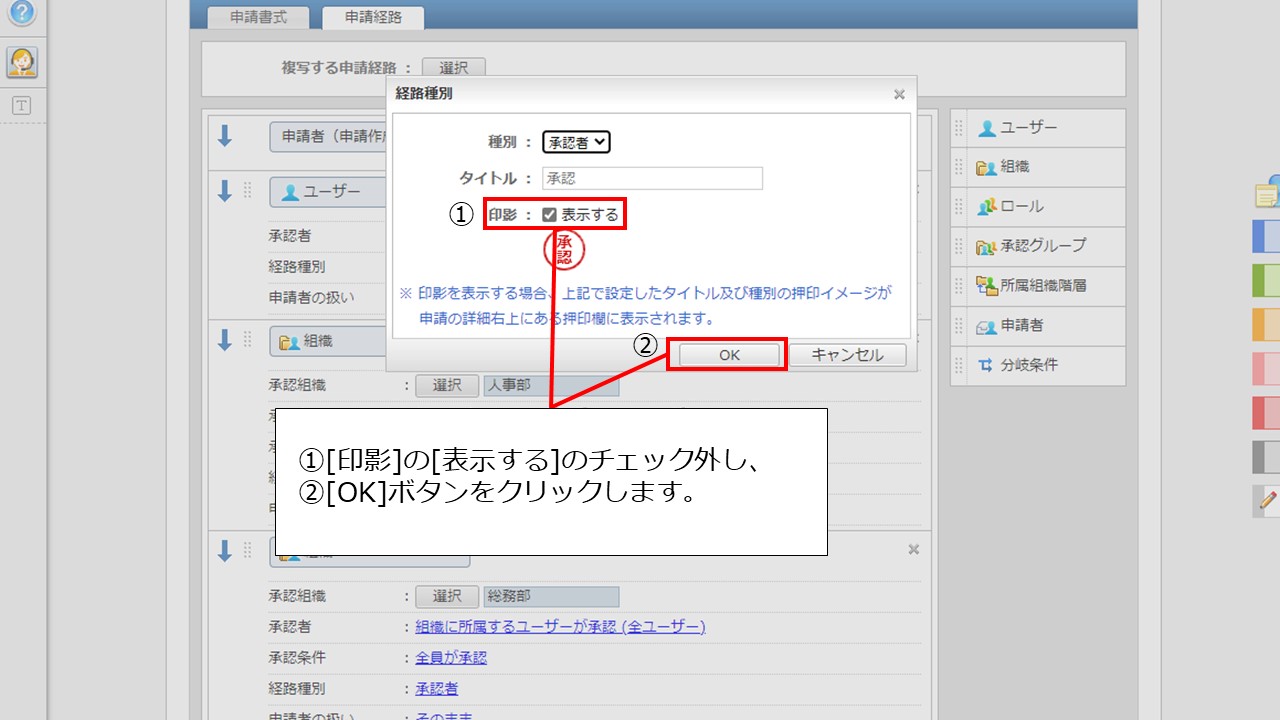Uncheck the 表示する checkbox for 印影

[549, 215]
